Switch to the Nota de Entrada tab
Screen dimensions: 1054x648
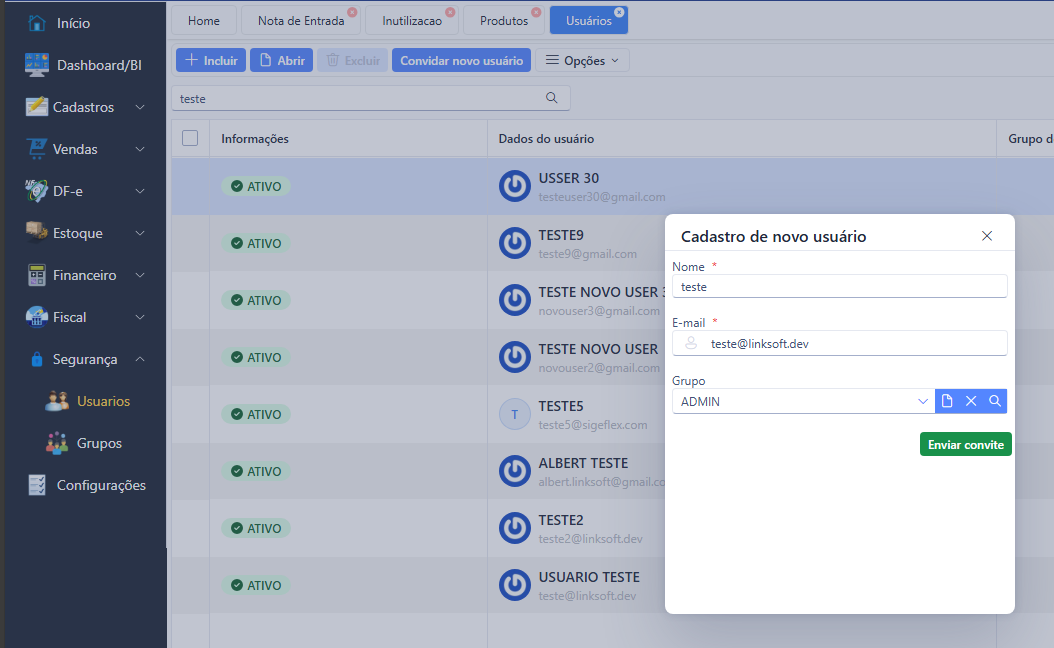click(x=299, y=21)
